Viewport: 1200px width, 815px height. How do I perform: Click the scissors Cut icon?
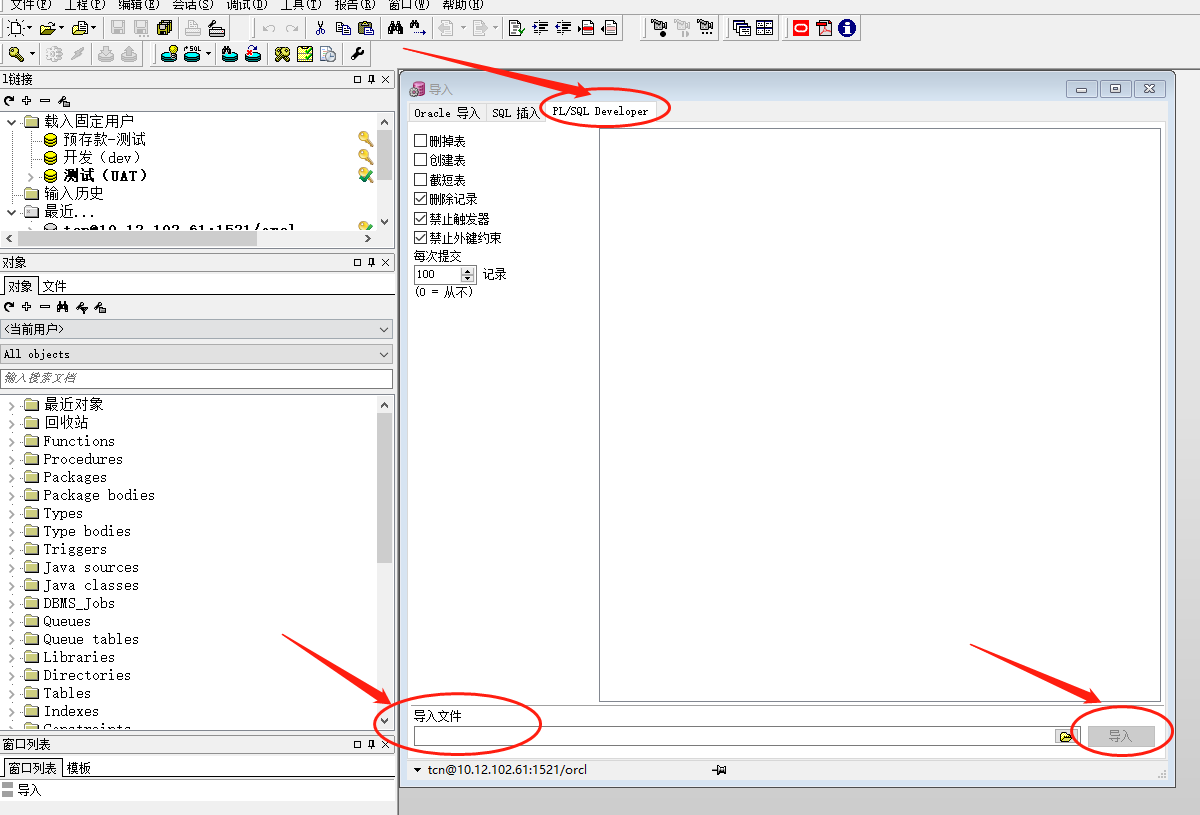tap(320, 27)
